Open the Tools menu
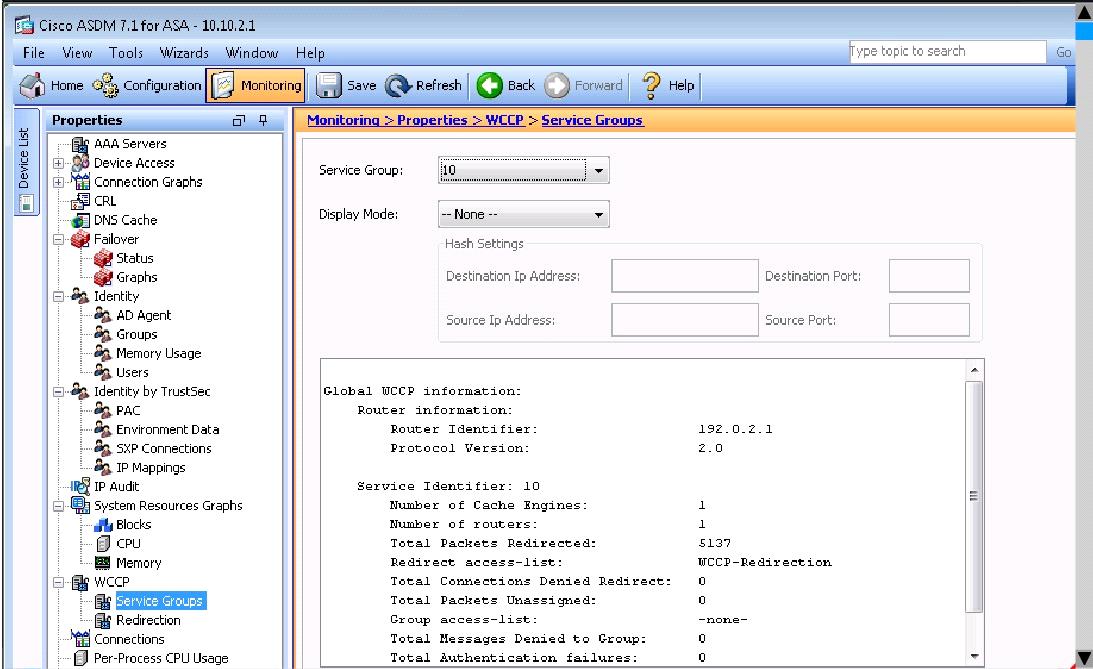Screen dimensions: 1093x669 (125, 53)
